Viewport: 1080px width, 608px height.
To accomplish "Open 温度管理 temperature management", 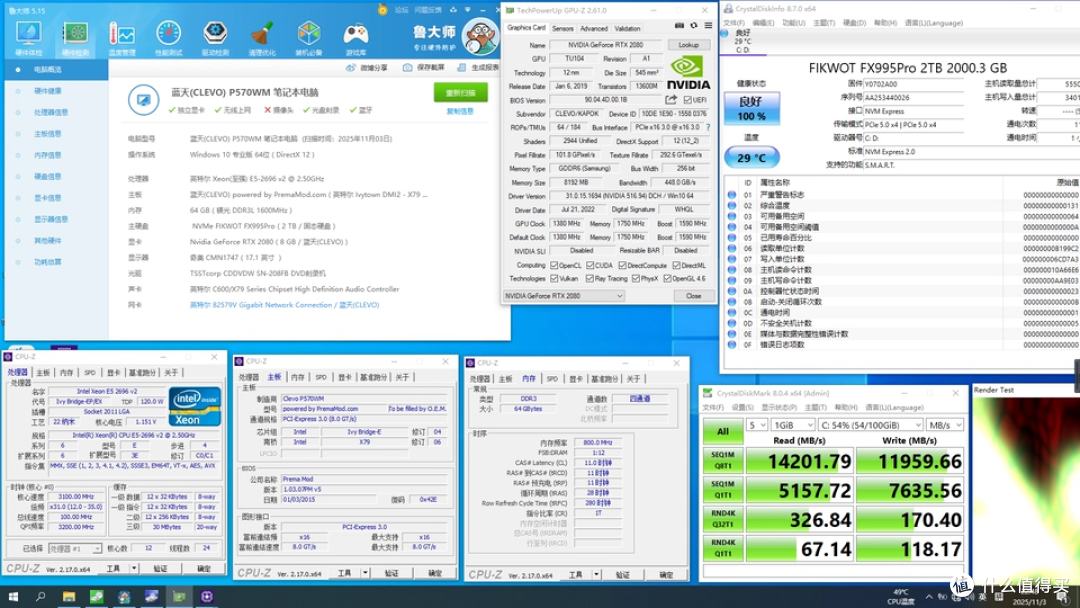I will (x=122, y=38).
